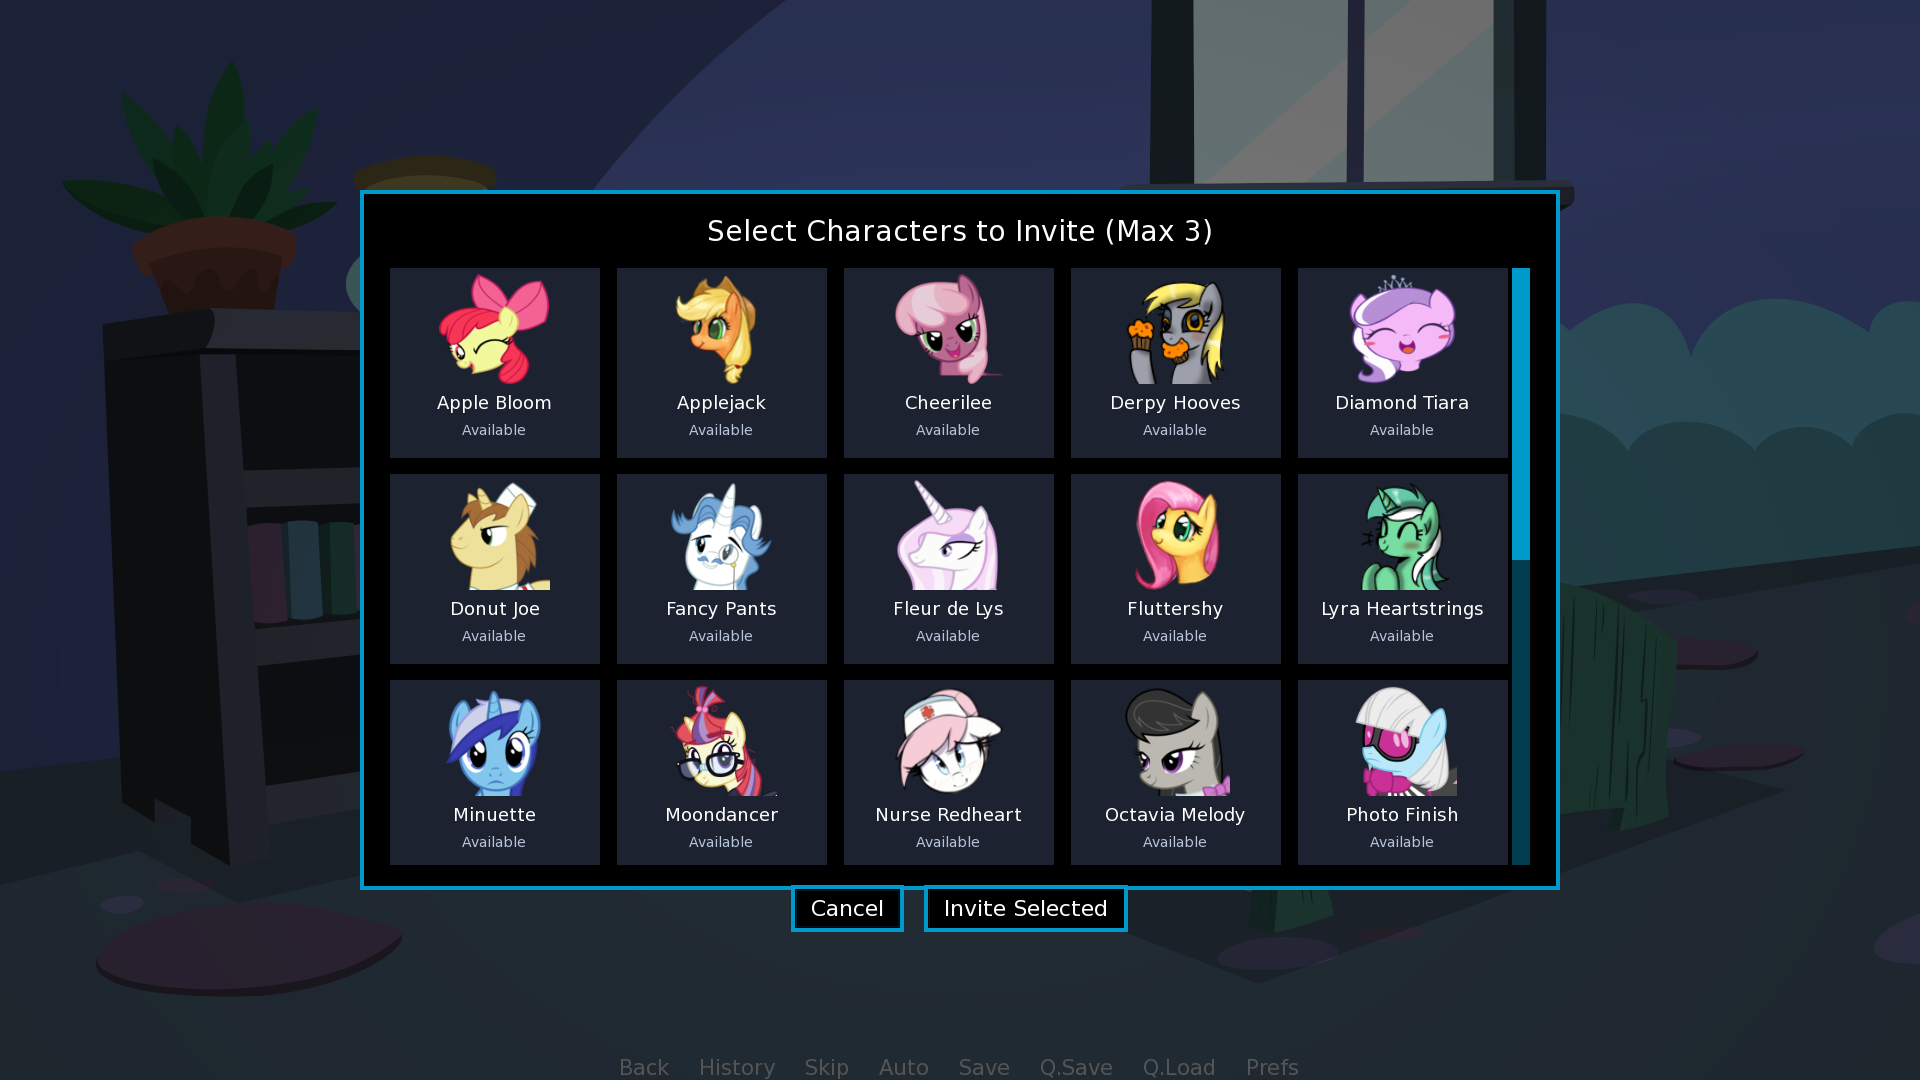This screenshot has width=1920, height=1080.
Task: Toggle Minuette's character card
Action: [495, 772]
